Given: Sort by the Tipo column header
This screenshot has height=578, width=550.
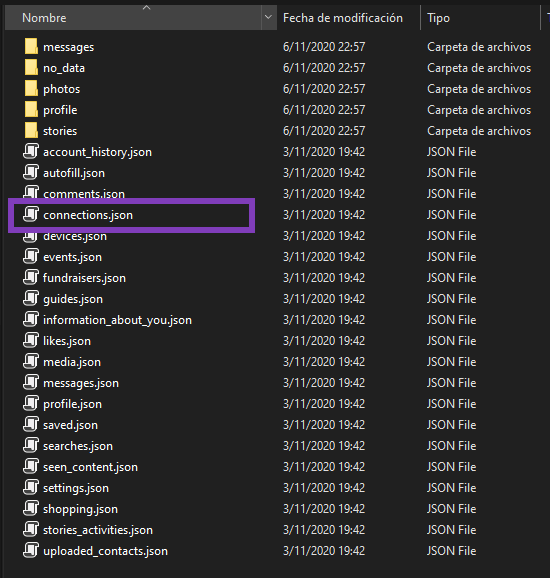Looking at the screenshot, I should pos(480,18).
